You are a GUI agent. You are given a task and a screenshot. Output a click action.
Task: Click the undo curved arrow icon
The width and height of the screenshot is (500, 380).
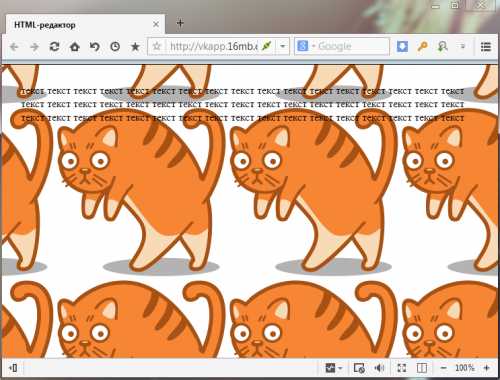pos(95,46)
